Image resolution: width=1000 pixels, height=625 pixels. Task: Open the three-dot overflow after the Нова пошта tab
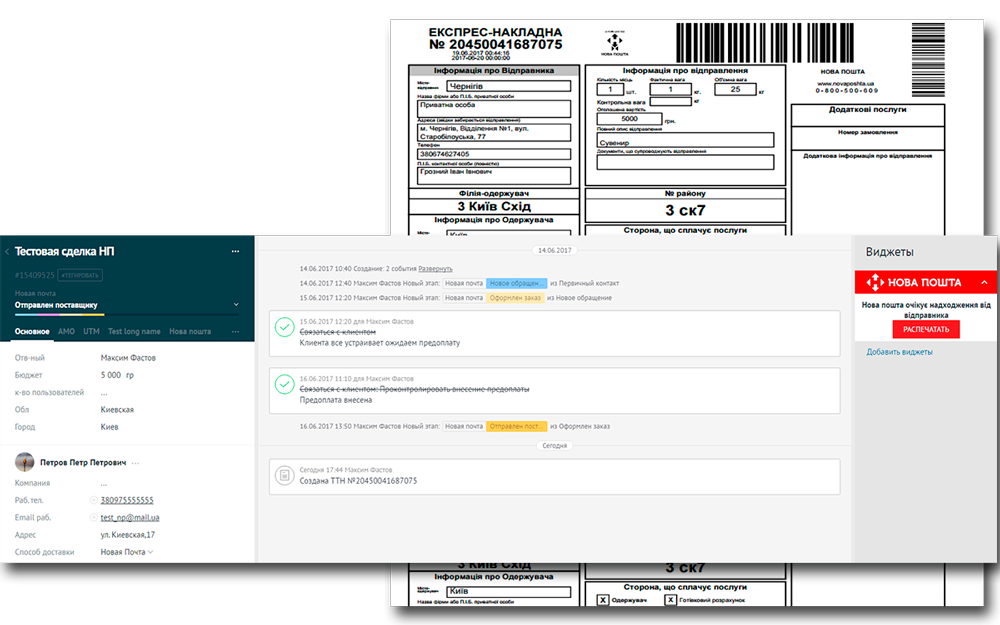(x=235, y=332)
